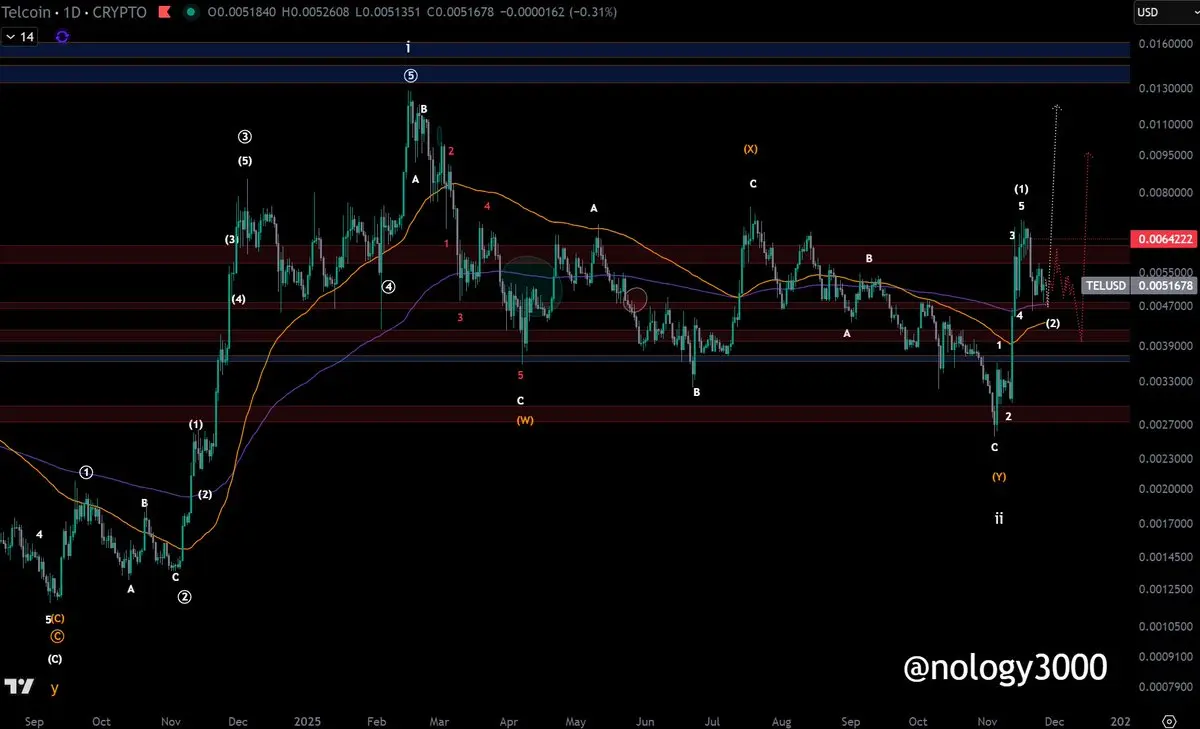Click the Jul label on the time axis
This screenshot has height=729, width=1200.
tap(713, 720)
